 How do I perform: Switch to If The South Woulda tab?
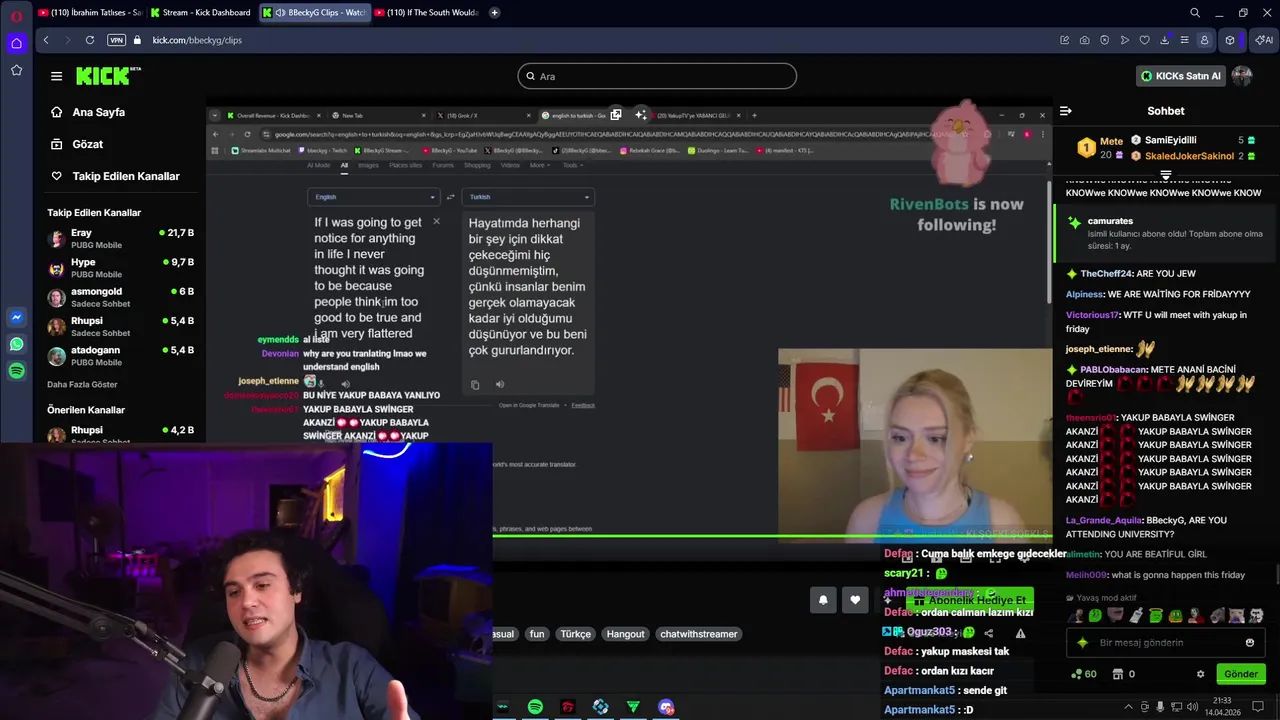[x=426, y=13]
